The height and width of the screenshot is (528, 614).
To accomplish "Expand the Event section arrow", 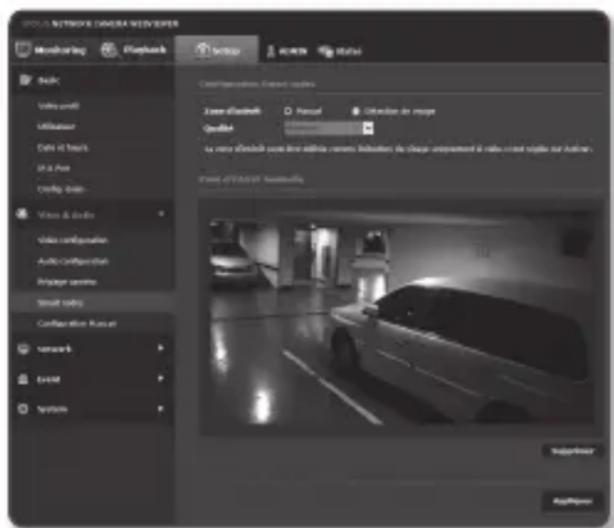I will pos(160,379).
